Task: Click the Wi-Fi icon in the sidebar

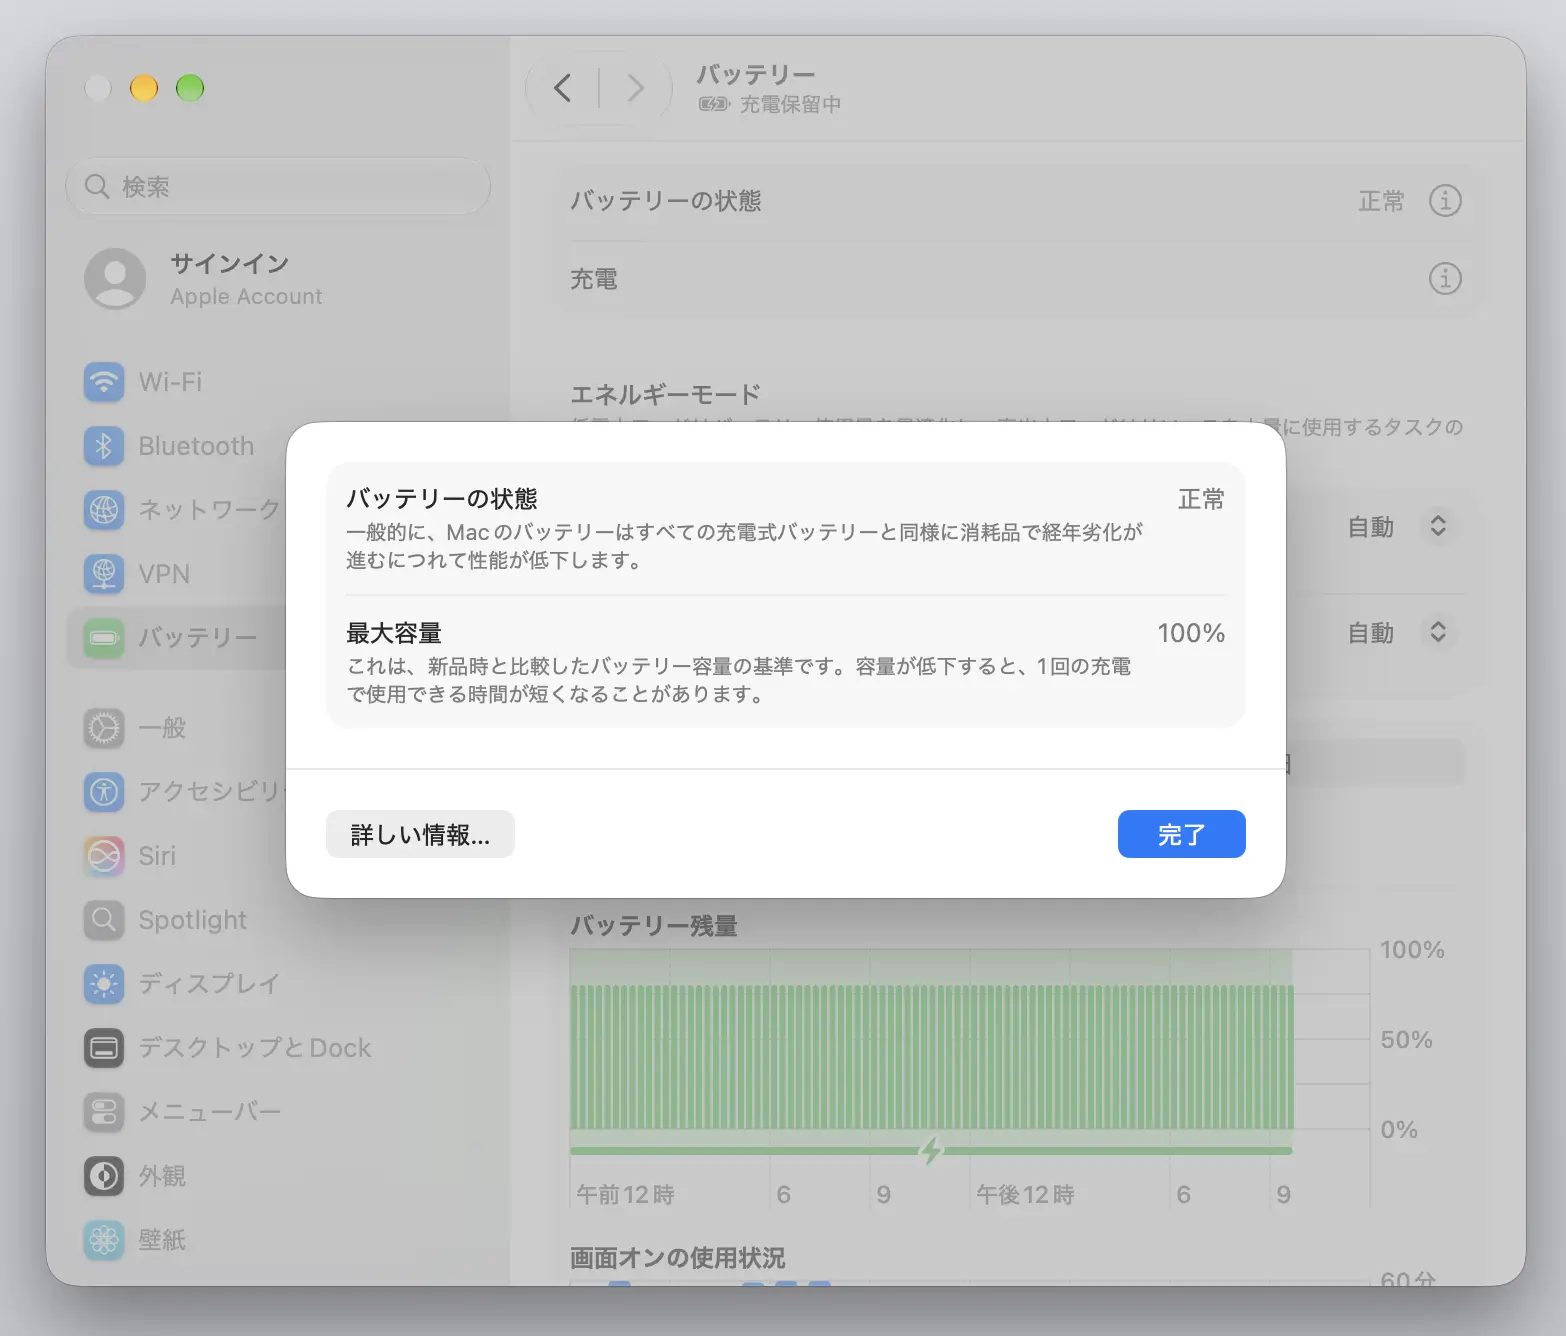Action: coord(104,382)
